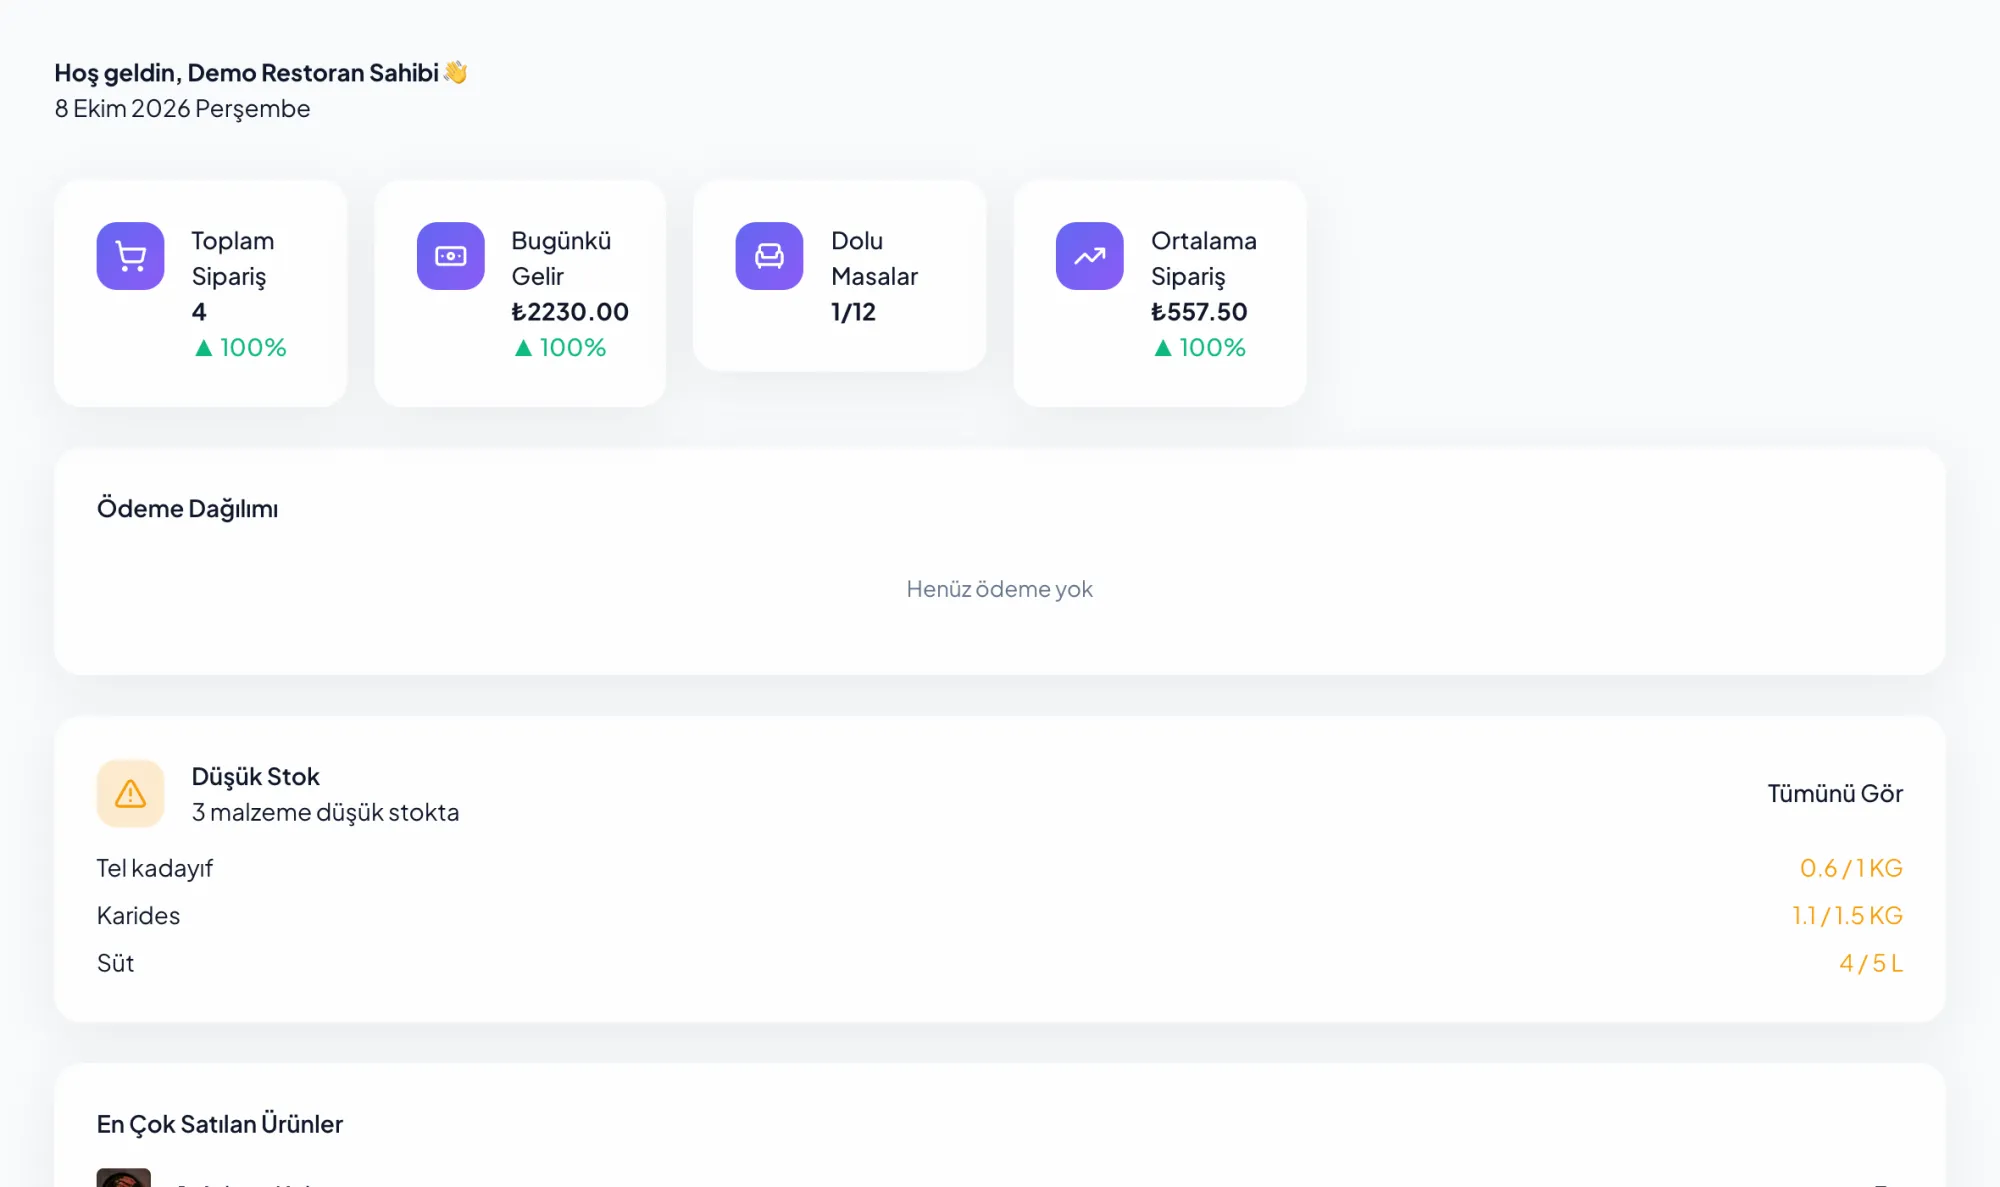Click the 0.6 / 1 KG stock value

tap(1851, 868)
